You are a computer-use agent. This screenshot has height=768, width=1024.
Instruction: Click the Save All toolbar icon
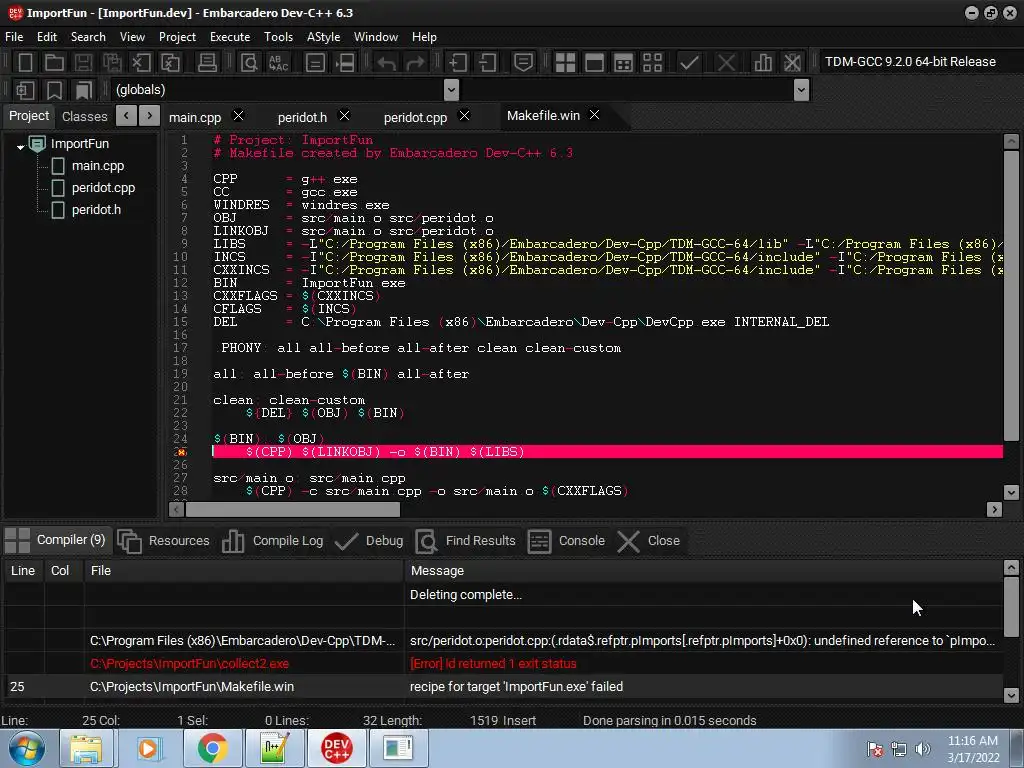[x=112, y=63]
